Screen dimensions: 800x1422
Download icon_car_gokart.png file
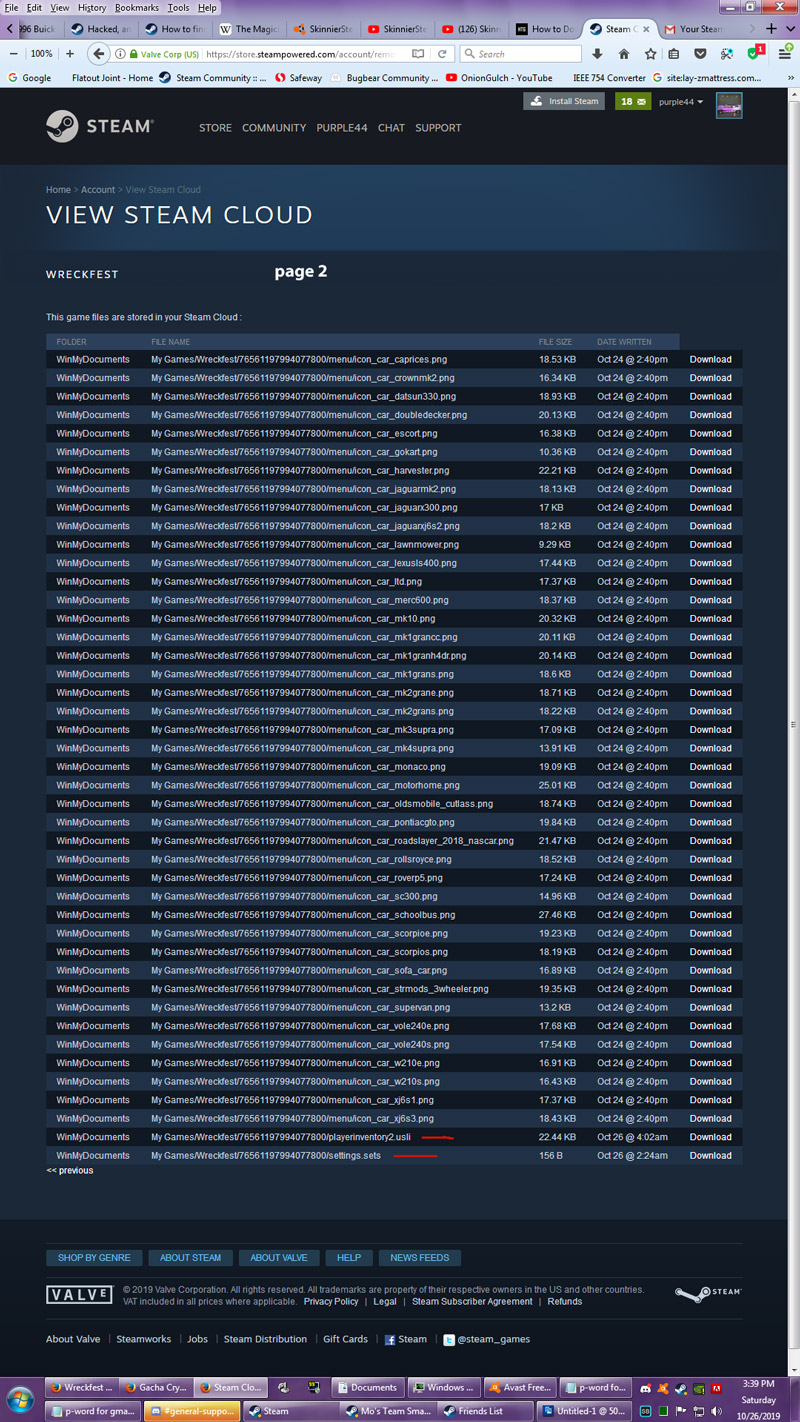coord(710,452)
